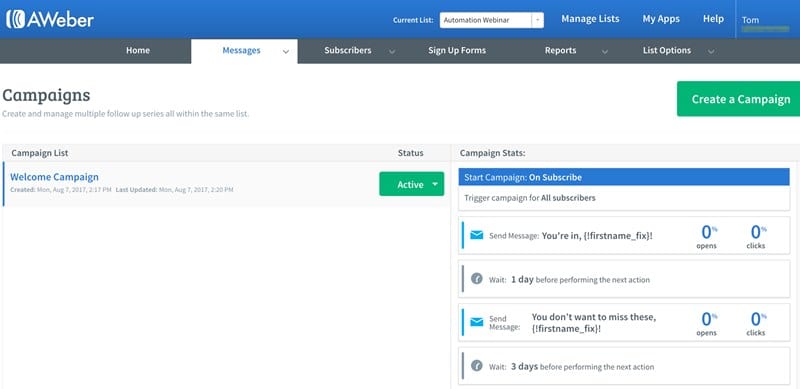This screenshot has height=389, width=800.
Task: Open the Sign Up Forms tab
Action: (457, 51)
